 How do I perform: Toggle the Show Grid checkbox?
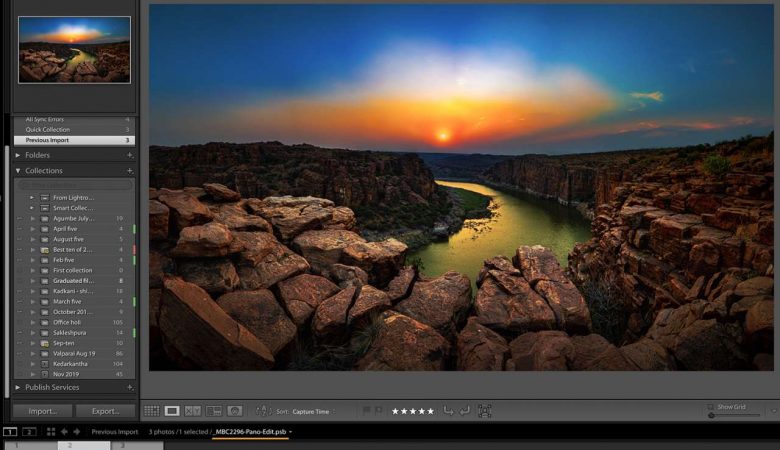point(710,406)
